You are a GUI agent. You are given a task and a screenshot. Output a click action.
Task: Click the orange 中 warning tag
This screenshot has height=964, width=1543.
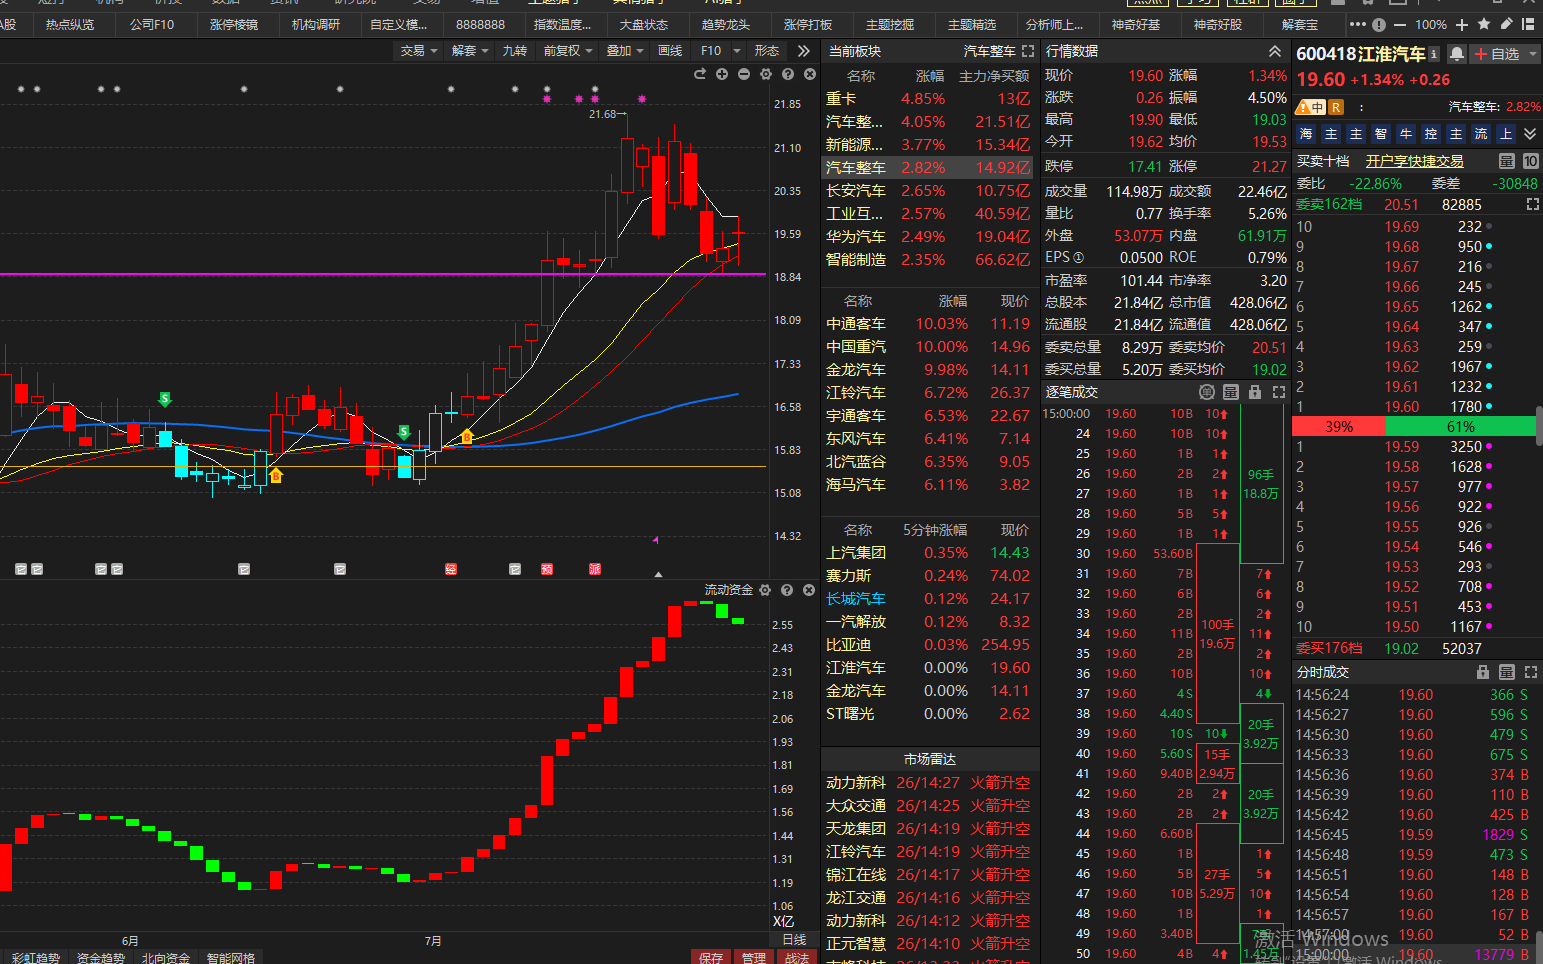[1311, 107]
